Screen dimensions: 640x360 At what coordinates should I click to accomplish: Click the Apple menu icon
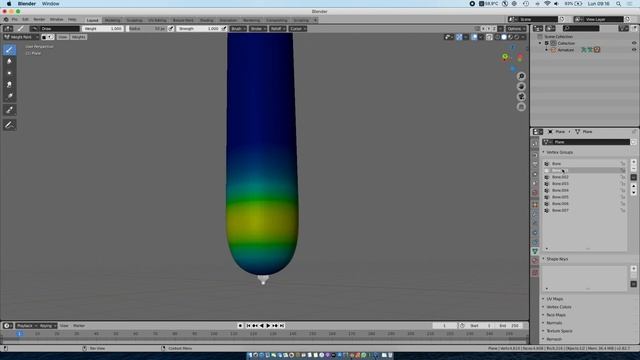9,4
